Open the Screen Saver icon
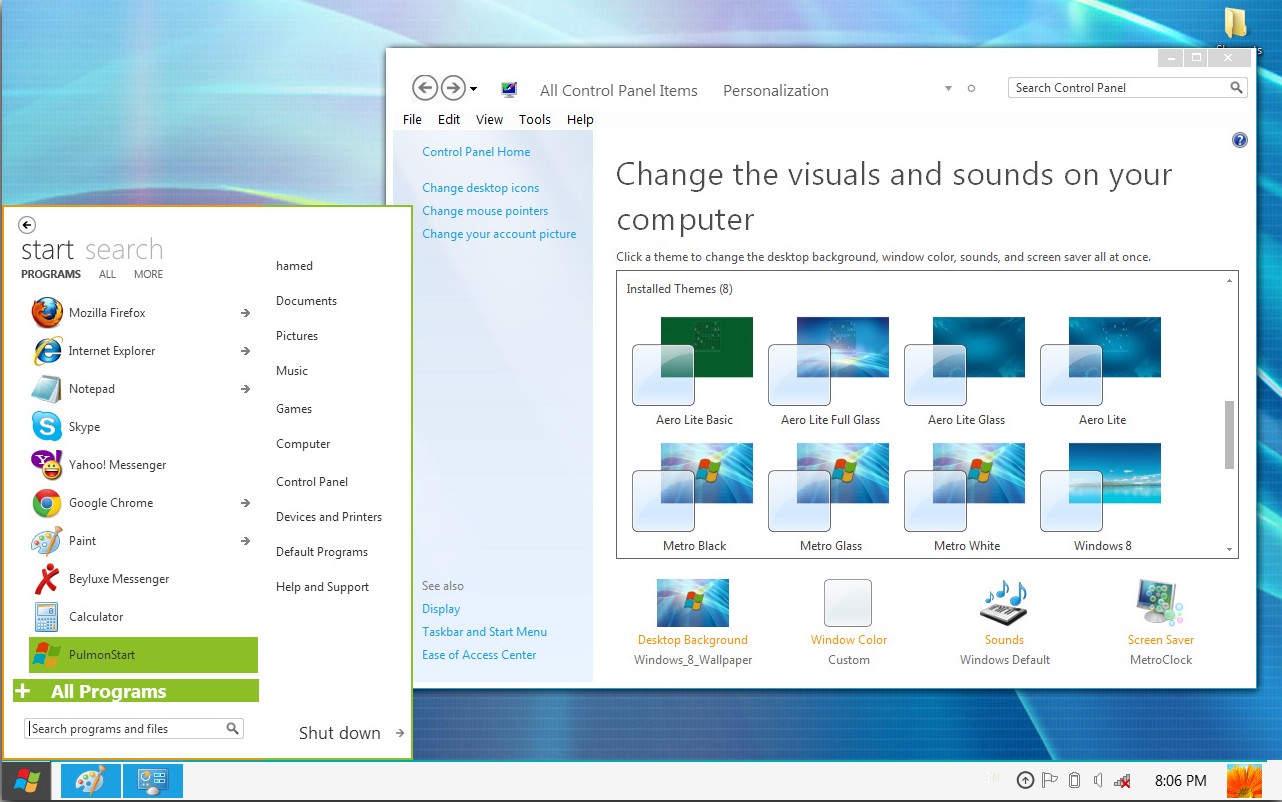The width and height of the screenshot is (1282, 802). (1160, 603)
